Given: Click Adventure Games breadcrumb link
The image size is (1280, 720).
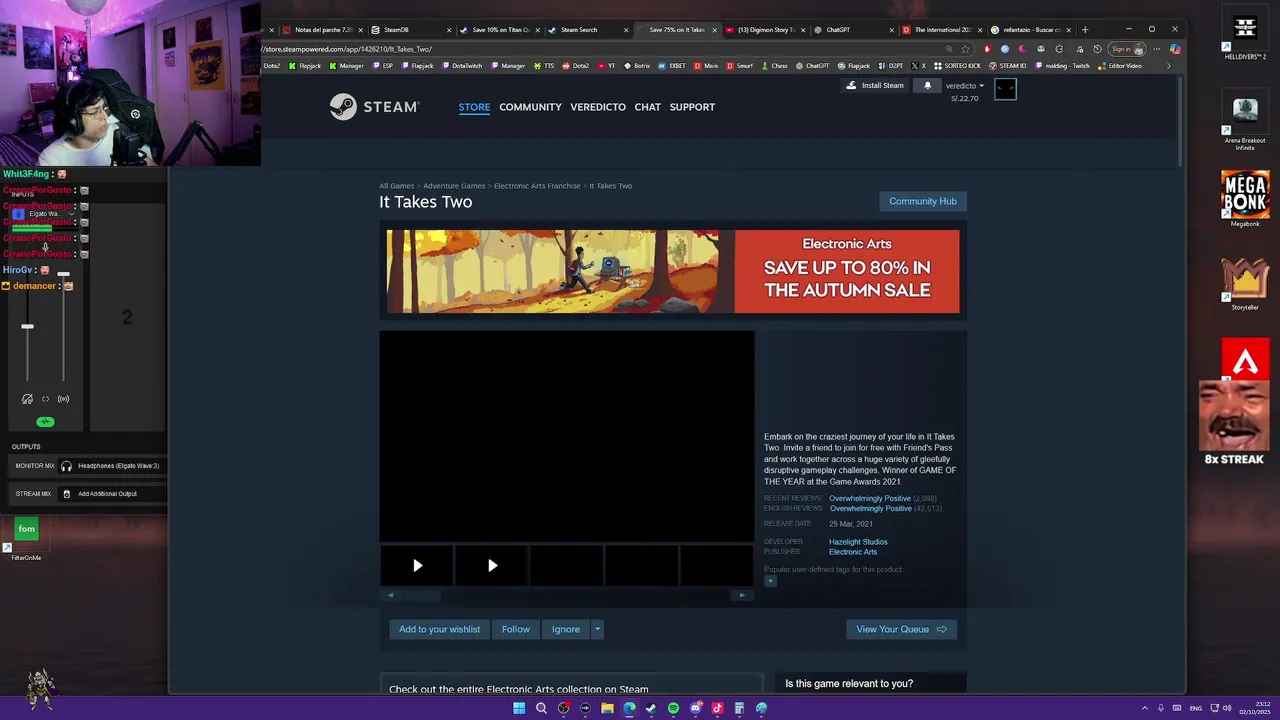Looking at the screenshot, I should point(454,186).
